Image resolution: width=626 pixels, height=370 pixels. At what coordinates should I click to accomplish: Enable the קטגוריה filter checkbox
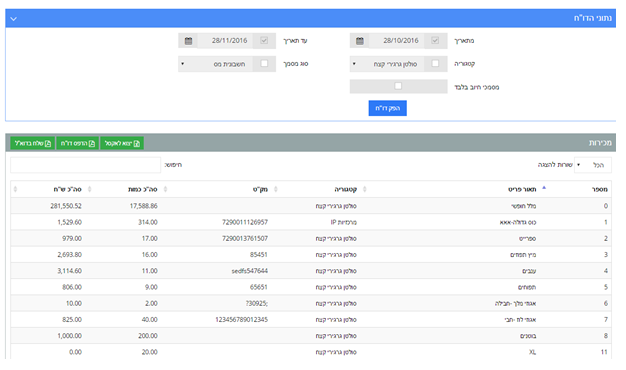[x=435, y=63]
